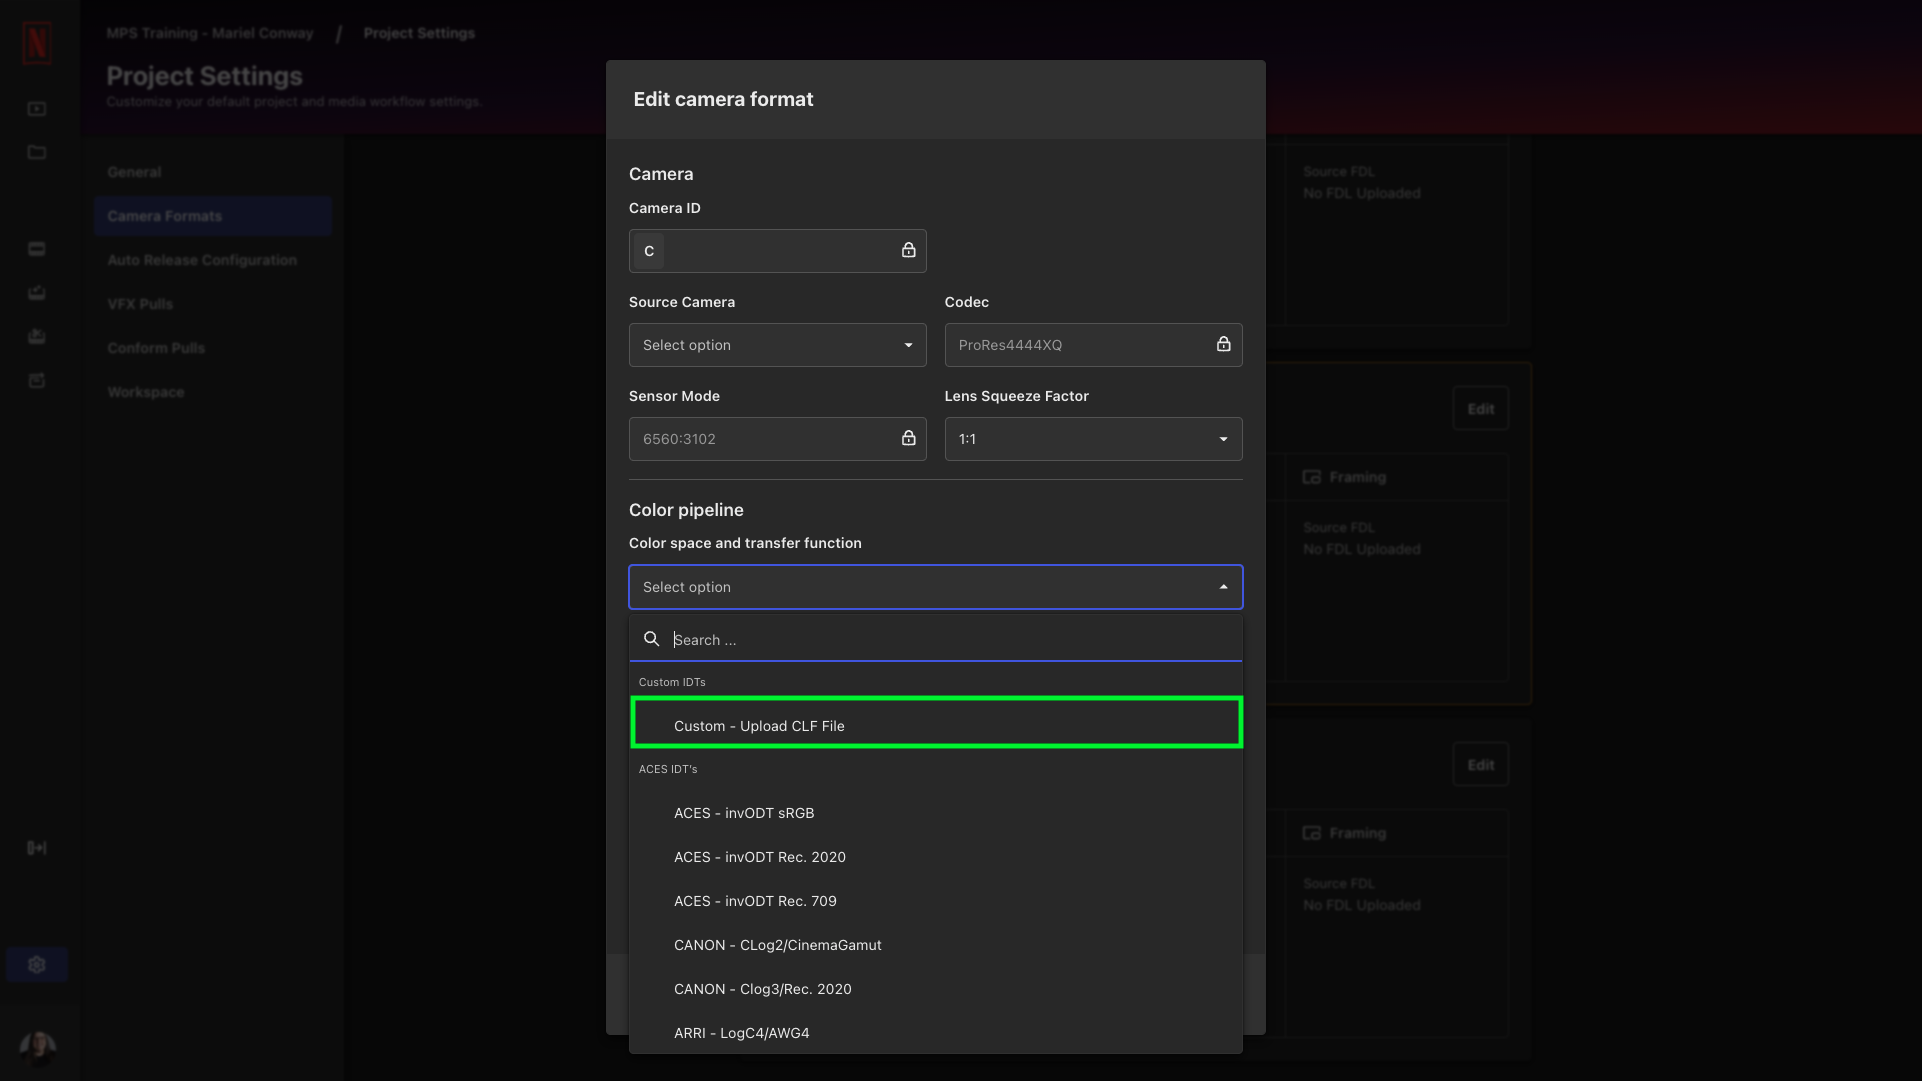
Task: Open the Source Camera dropdown
Action: point(777,345)
